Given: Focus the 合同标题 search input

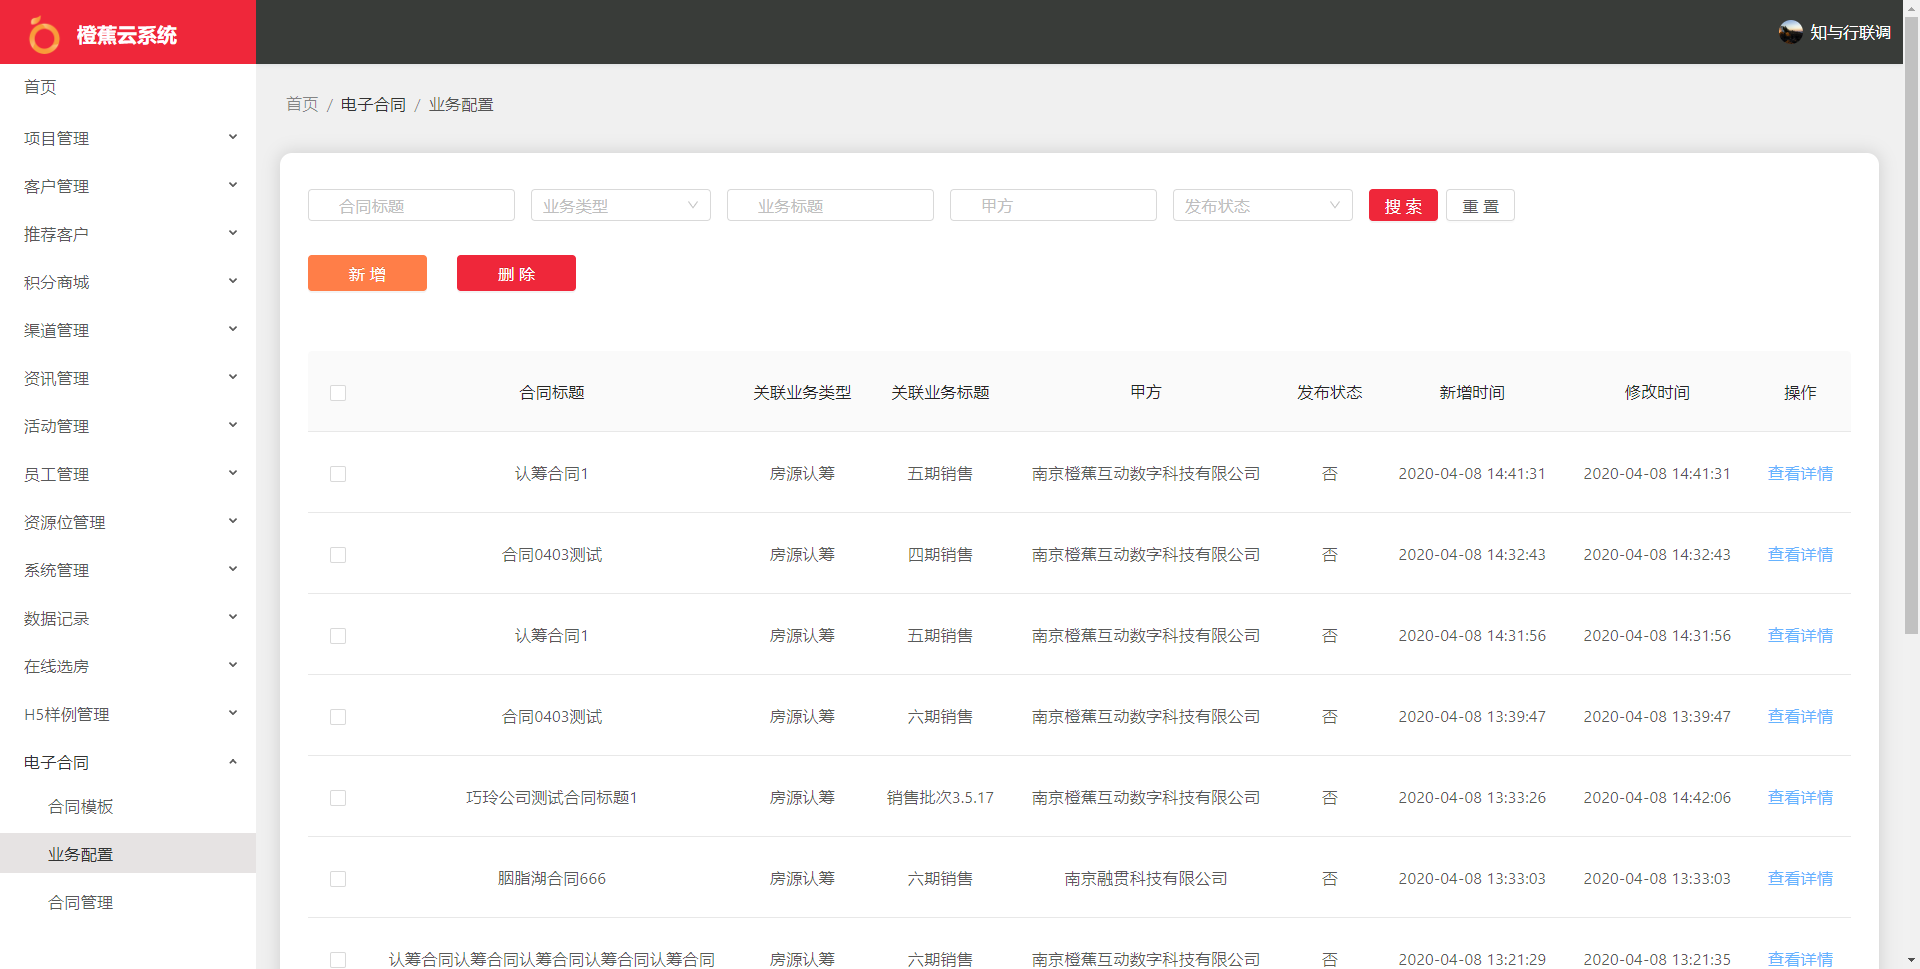Looking at the screenshot, I should coord(411,205).
